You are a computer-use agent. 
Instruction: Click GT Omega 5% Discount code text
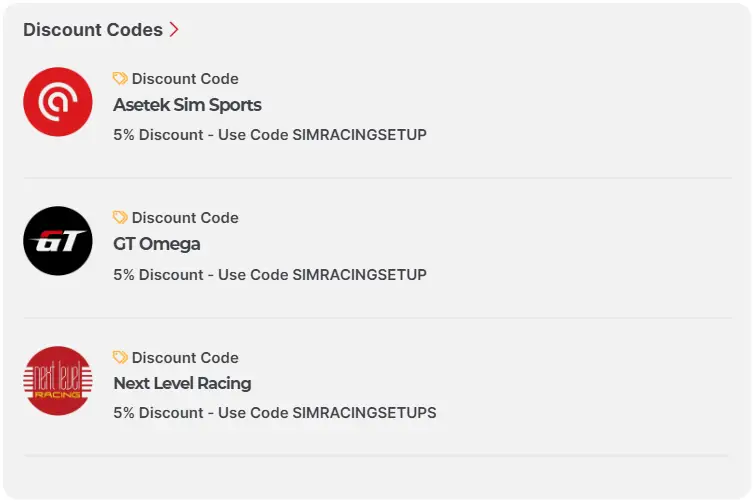click(270, 275)
